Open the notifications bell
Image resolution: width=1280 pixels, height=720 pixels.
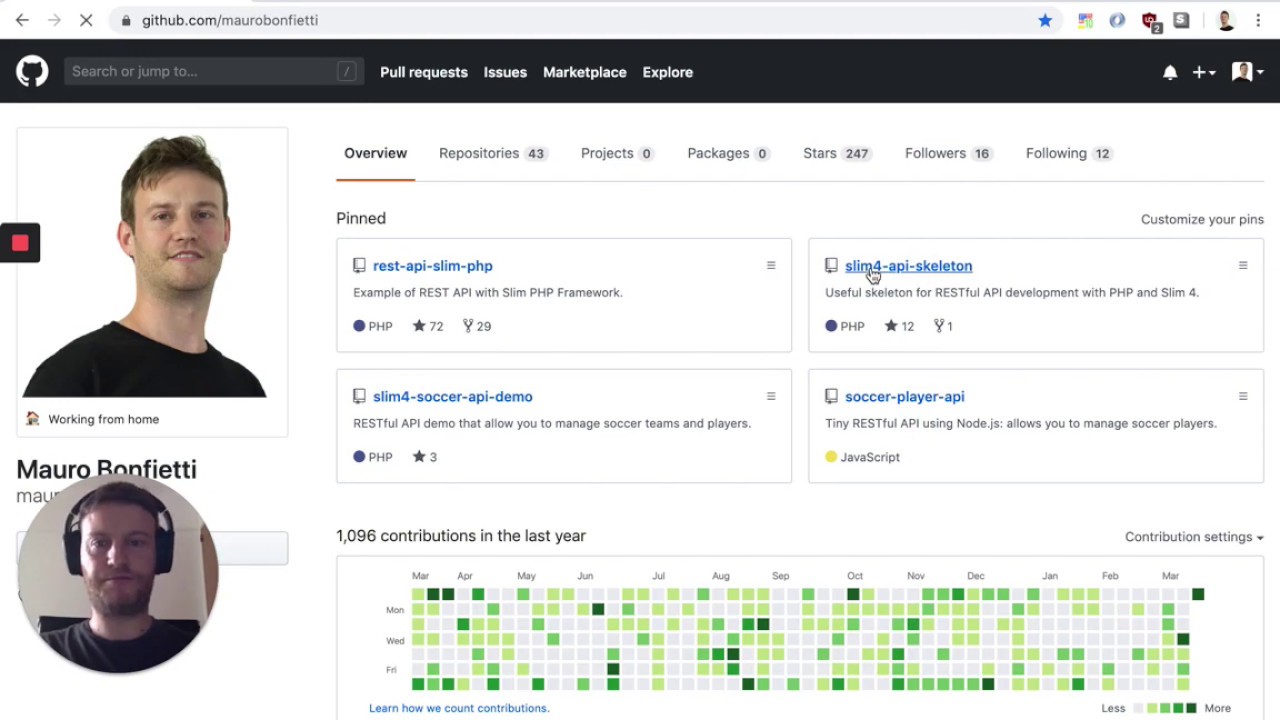coord(1170,72)
